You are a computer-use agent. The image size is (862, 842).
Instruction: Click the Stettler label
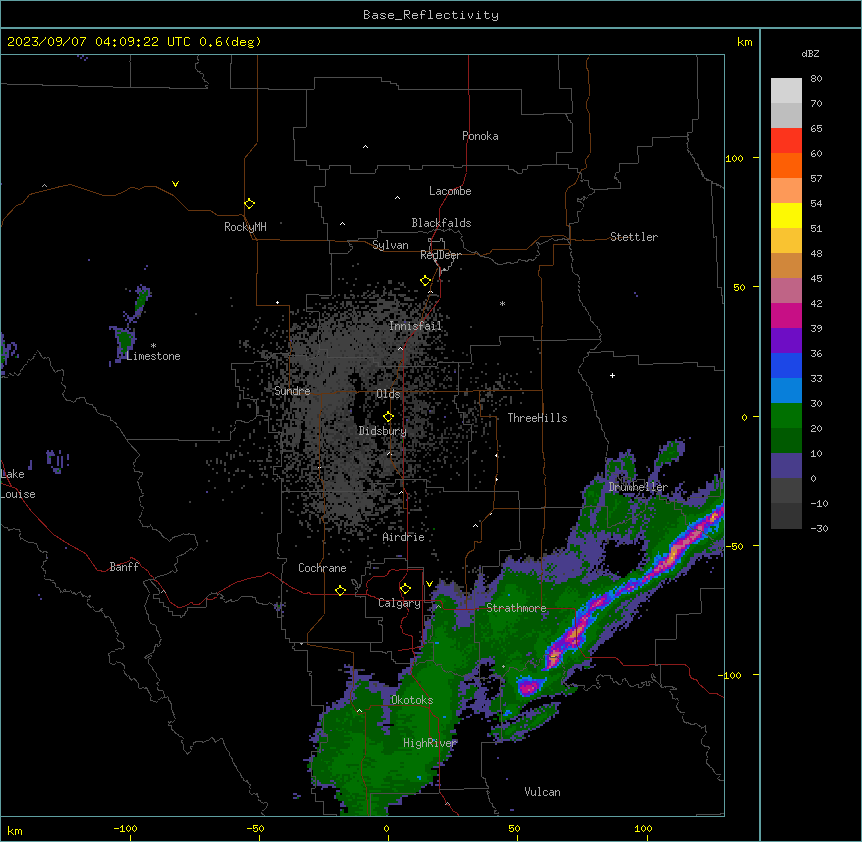633,237
